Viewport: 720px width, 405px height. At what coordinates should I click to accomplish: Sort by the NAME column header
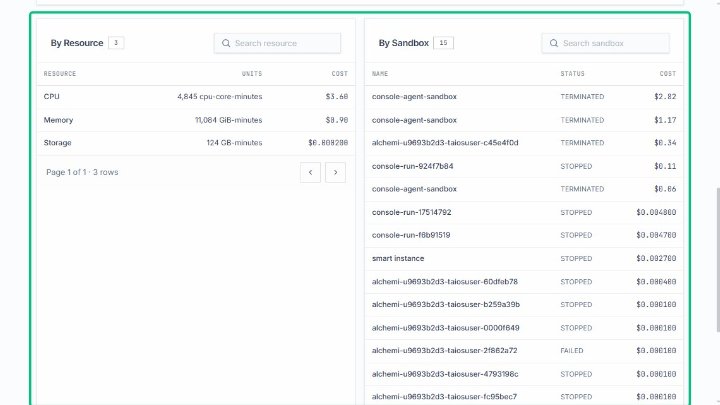coord(380,73)
